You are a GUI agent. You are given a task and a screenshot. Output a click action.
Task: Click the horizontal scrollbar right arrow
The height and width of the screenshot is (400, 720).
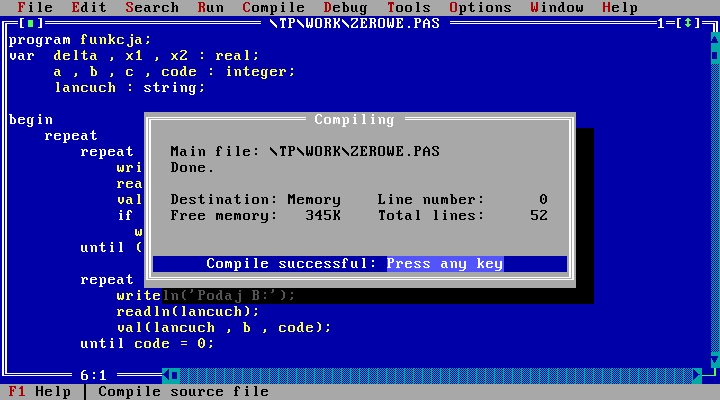(x=698, y=375)
